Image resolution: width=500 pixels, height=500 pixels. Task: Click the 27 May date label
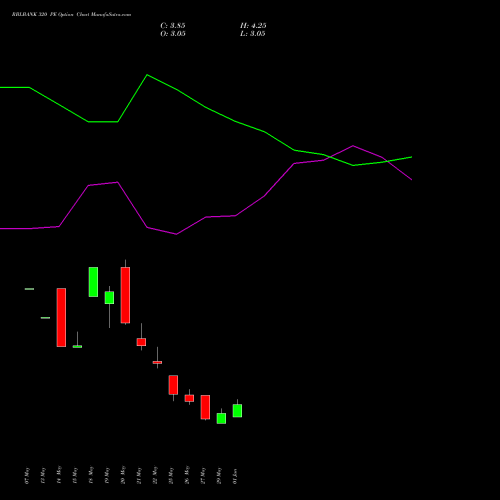click(x=203, y=476)
